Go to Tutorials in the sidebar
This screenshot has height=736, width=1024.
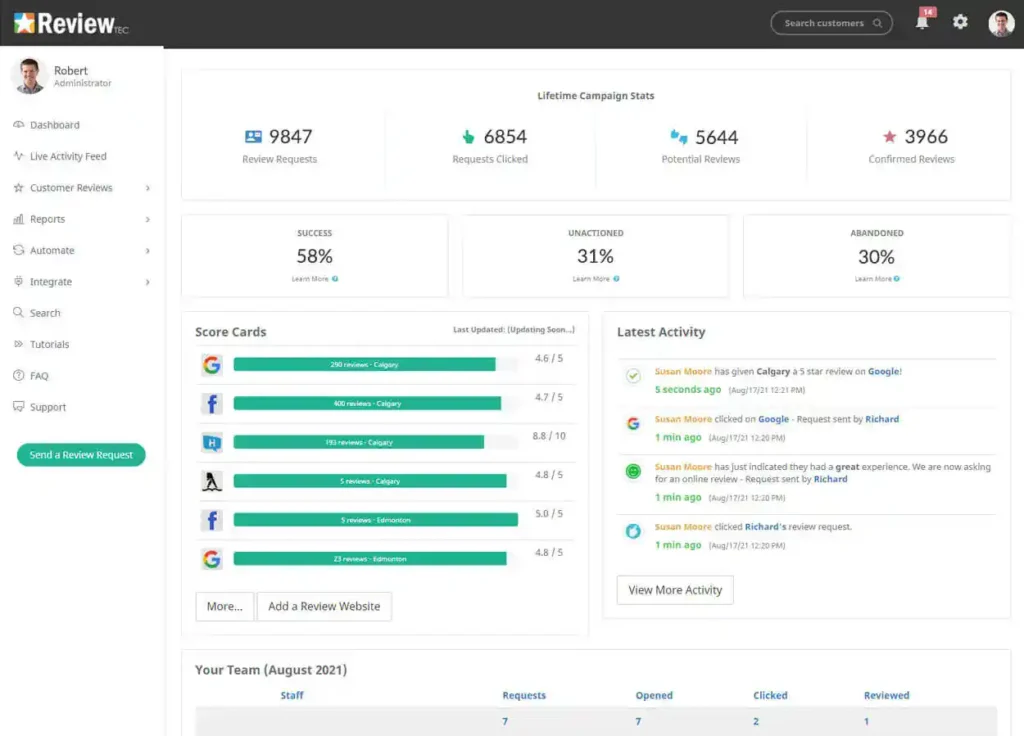pos(49,345)
